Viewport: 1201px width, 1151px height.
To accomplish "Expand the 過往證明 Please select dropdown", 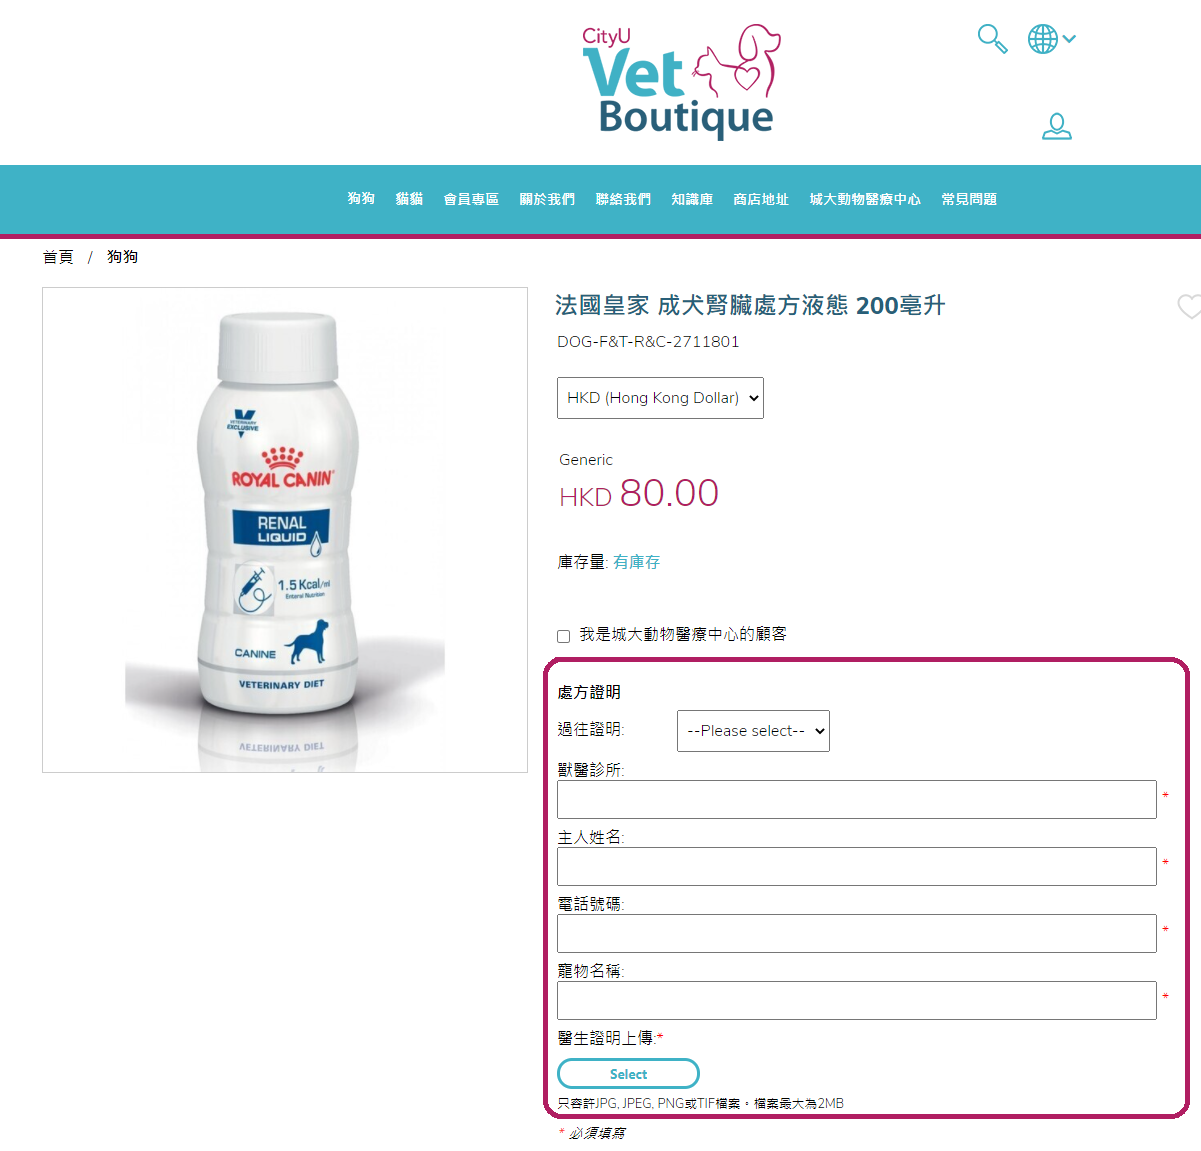I will click(x=753, y=731).
